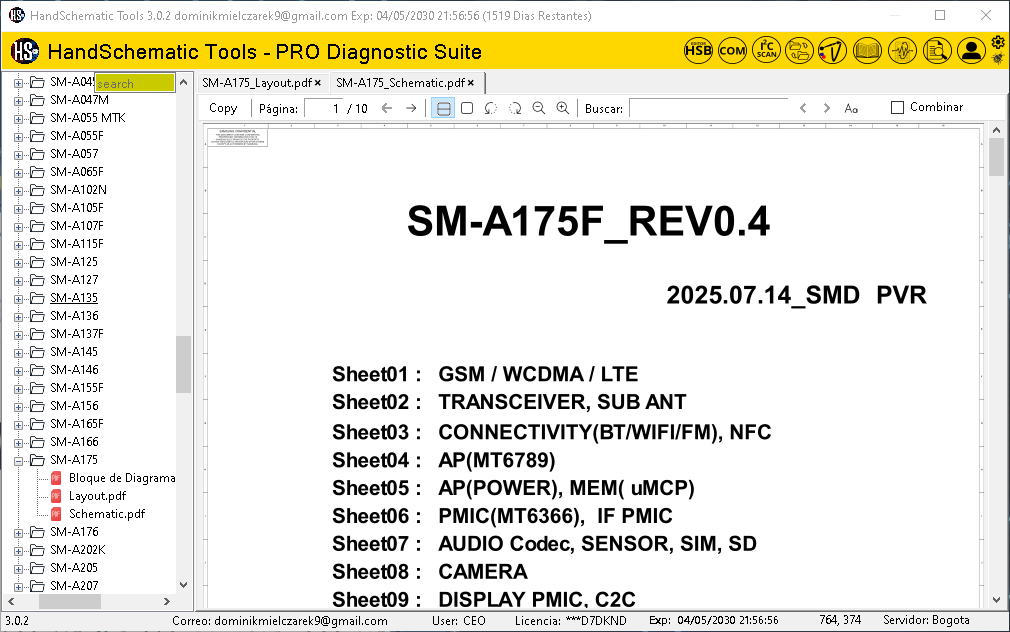Click tree scroll right arrow
The image size is (1010, 632).
(x=167, y=601)
